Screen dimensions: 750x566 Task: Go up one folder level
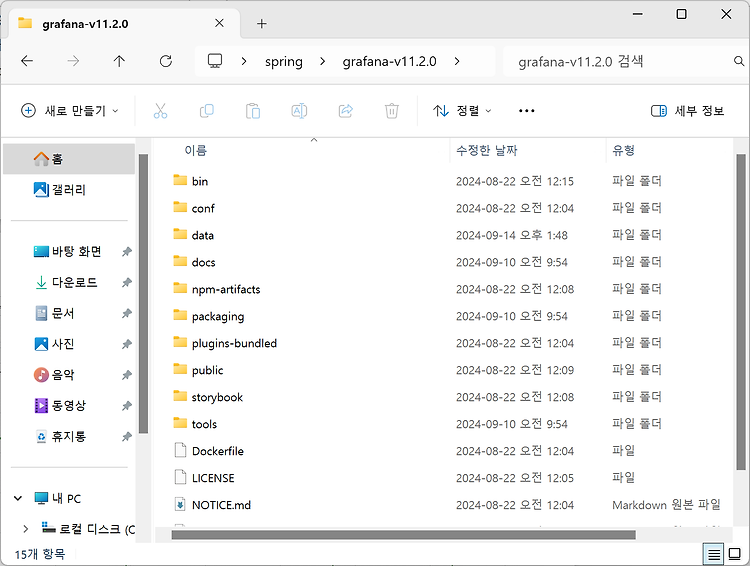(x=119, y=61)
